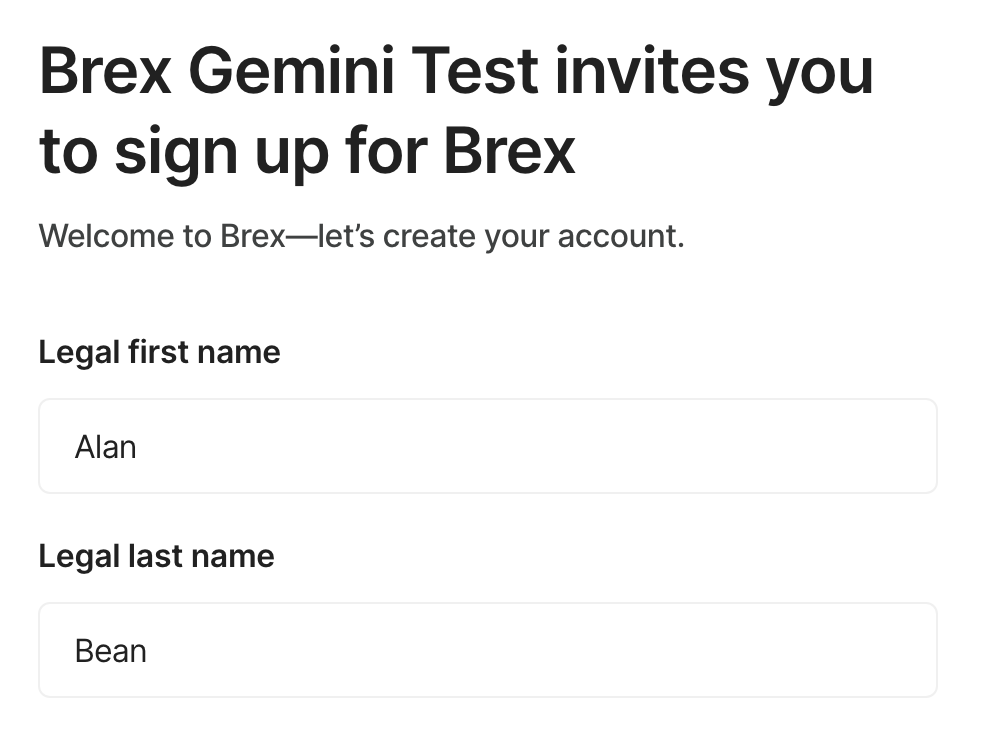Activate the topmost text input on the form
The height and width of the screenshot is (740, 982).
tap(488, 446)
